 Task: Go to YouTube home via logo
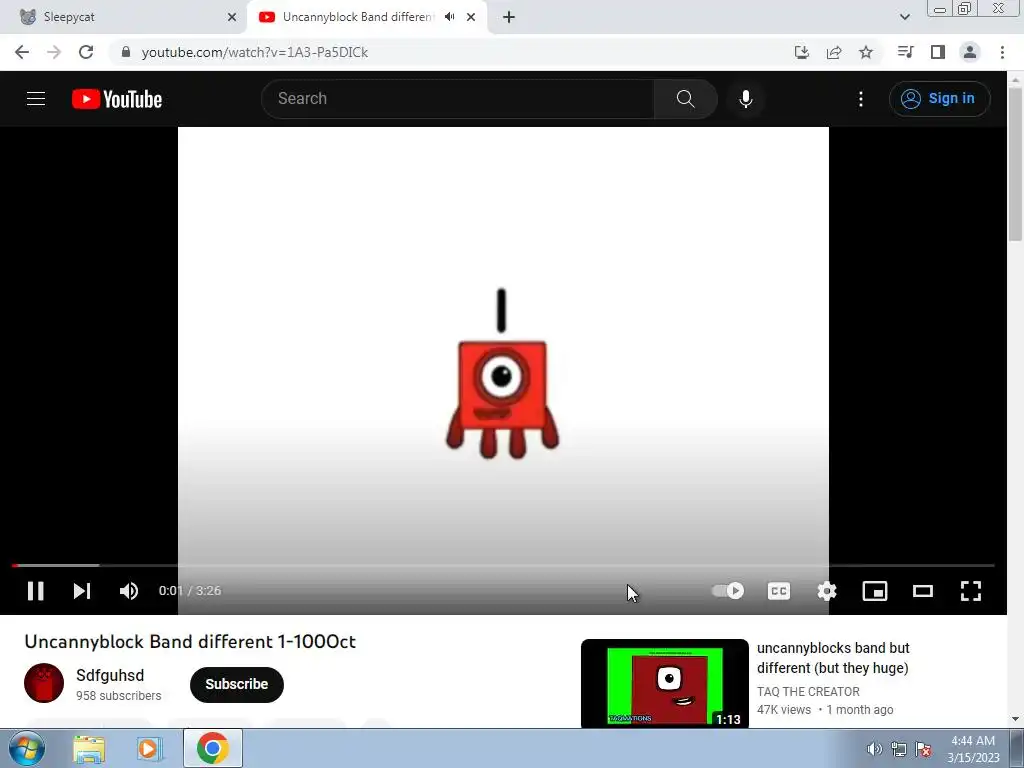click(117, 99)
